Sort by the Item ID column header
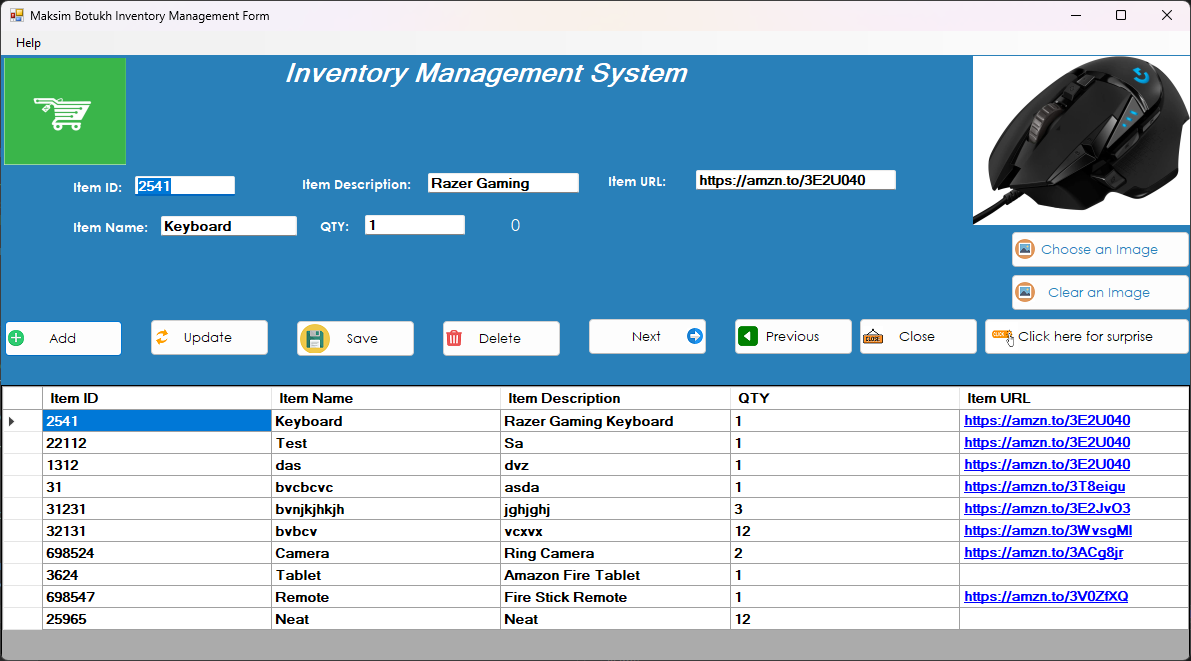 157,398
